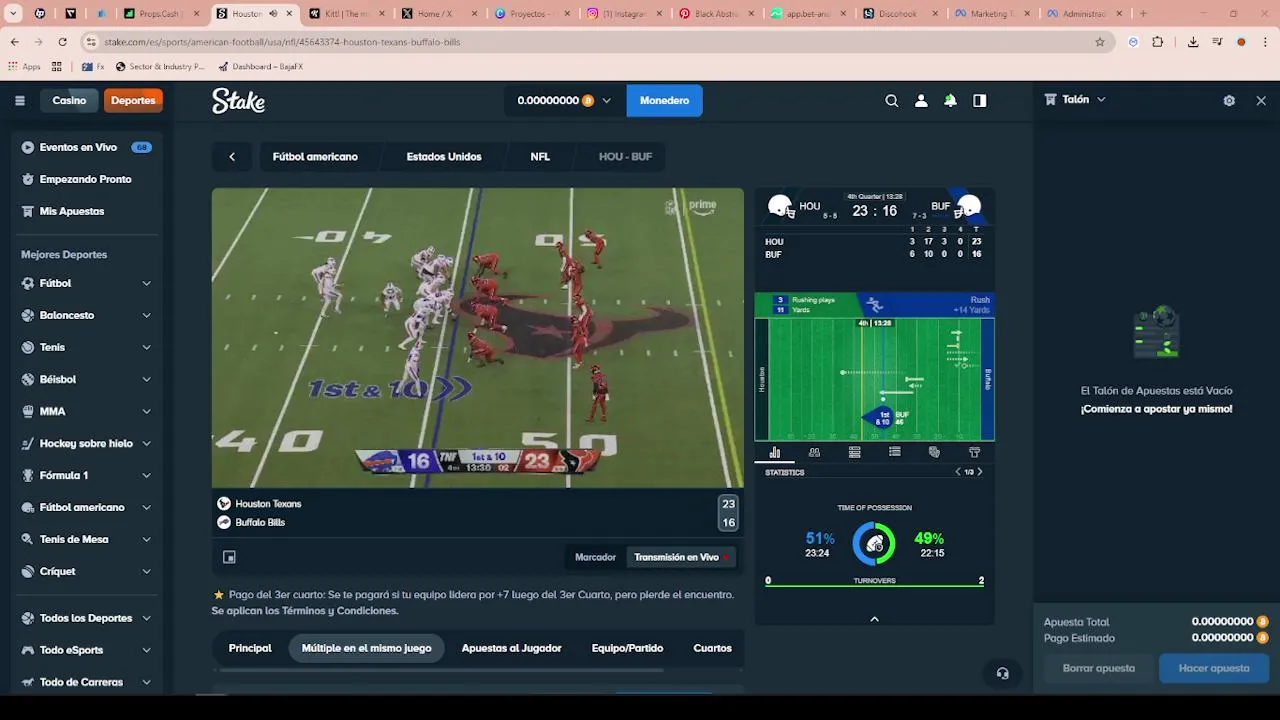Select the statistics bar chart tab icon
The image size is (1280, 720).
tap(774, 452)
